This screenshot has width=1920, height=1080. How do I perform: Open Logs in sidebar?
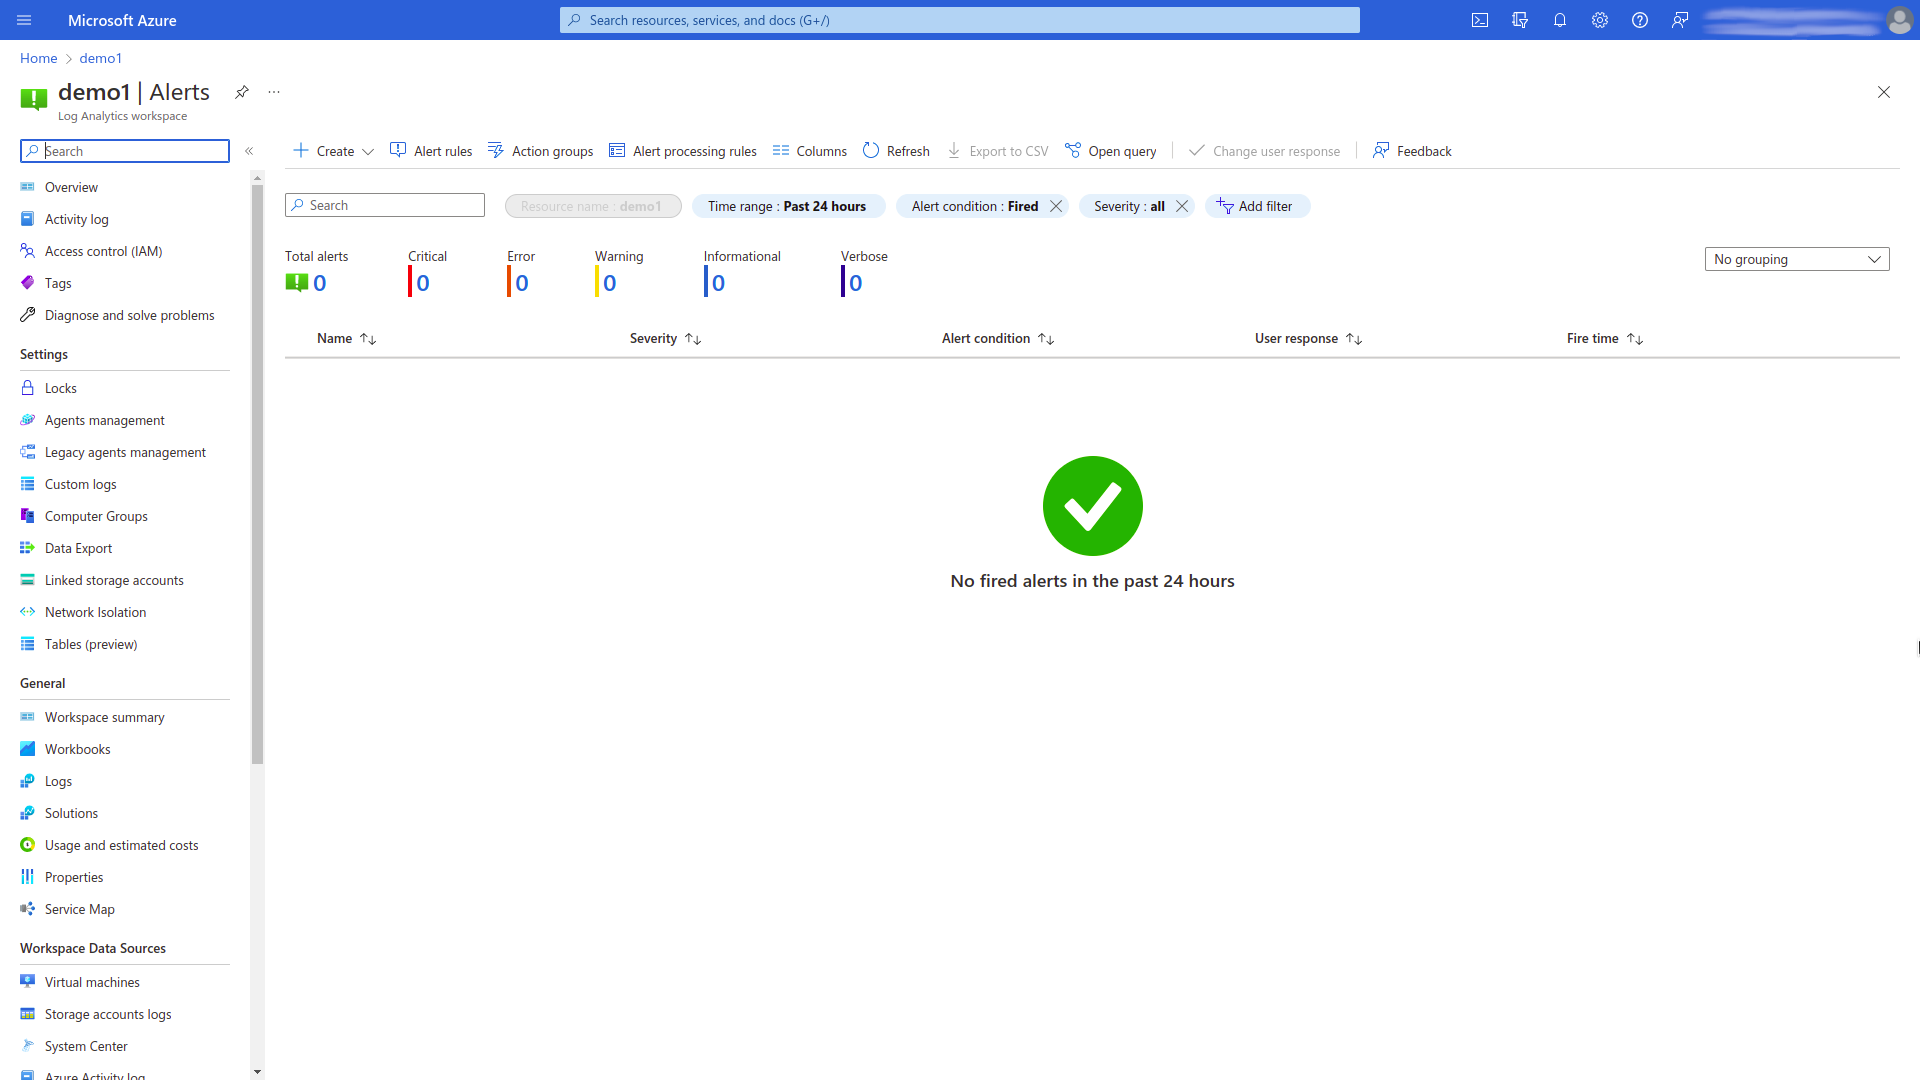tap(125, 781)
